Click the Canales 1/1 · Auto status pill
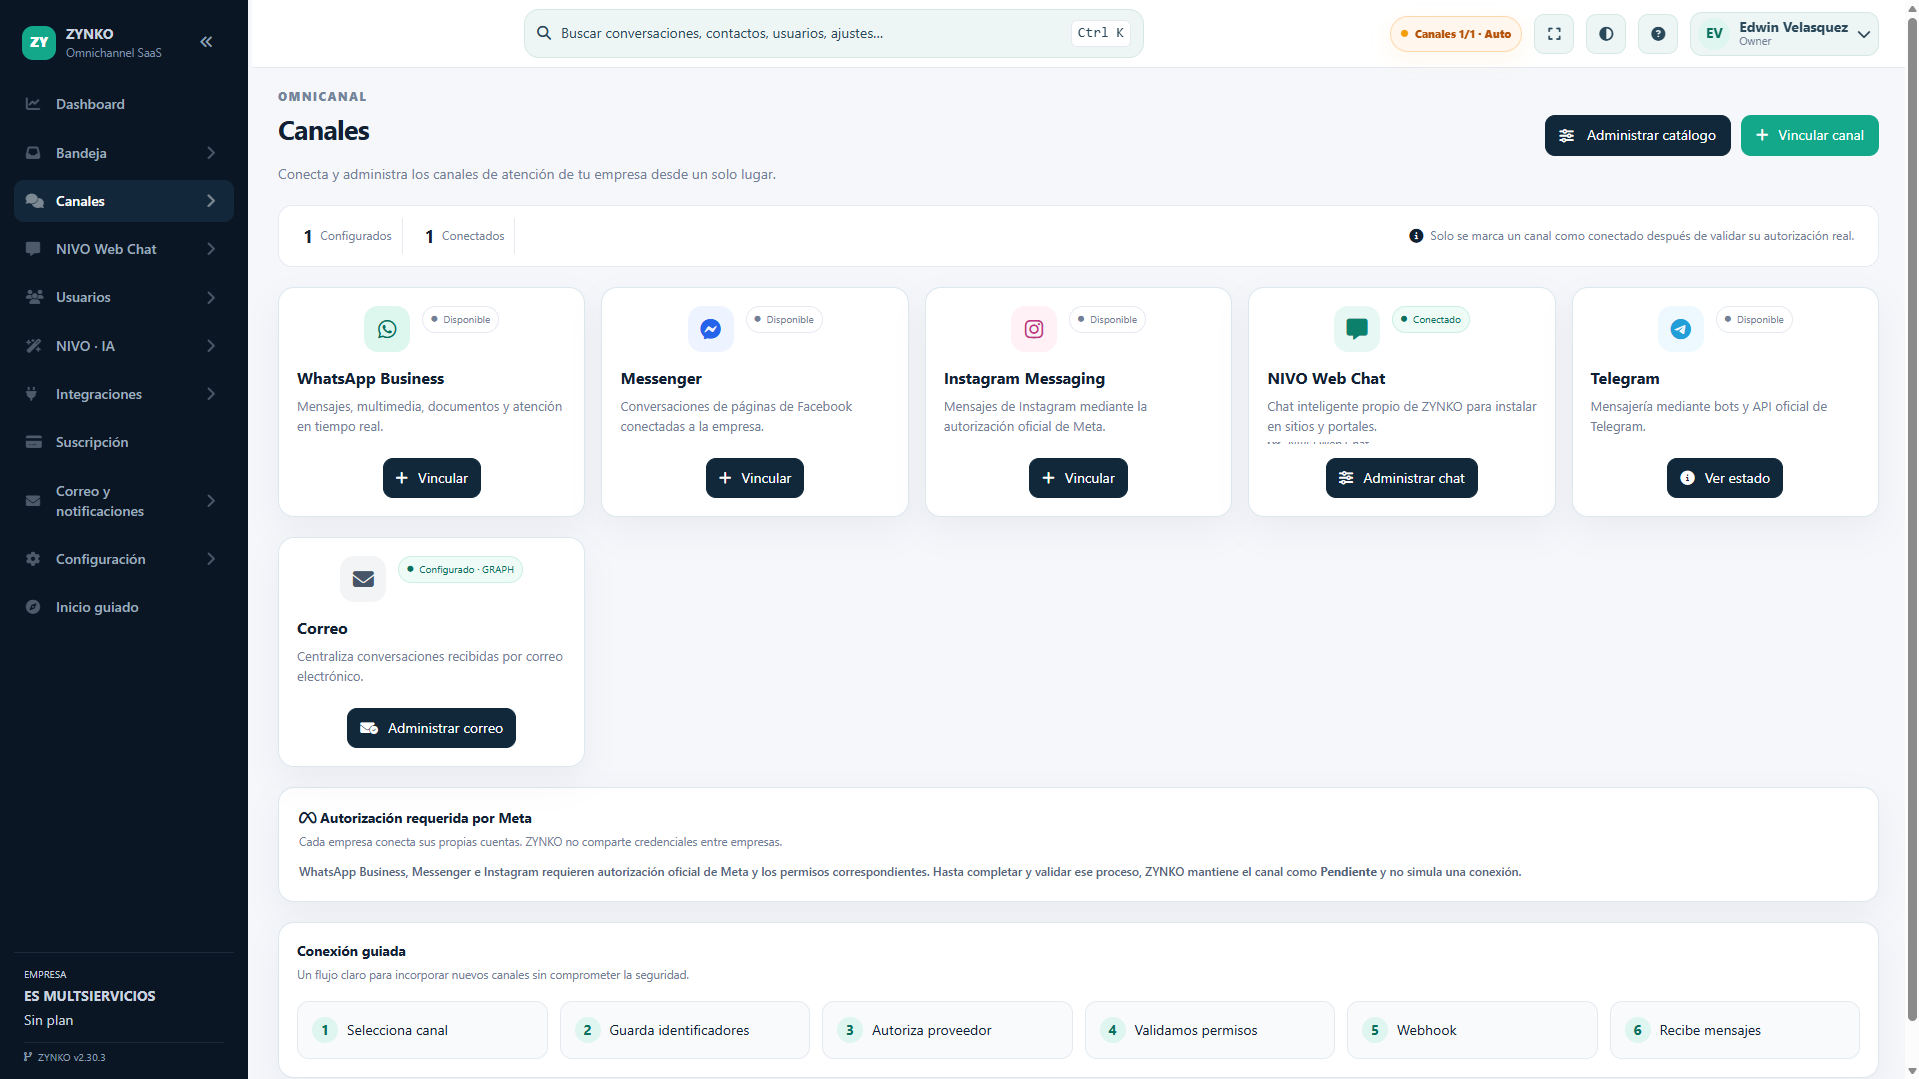This screenshot has width=1919, height=1079. point(1456,34)
